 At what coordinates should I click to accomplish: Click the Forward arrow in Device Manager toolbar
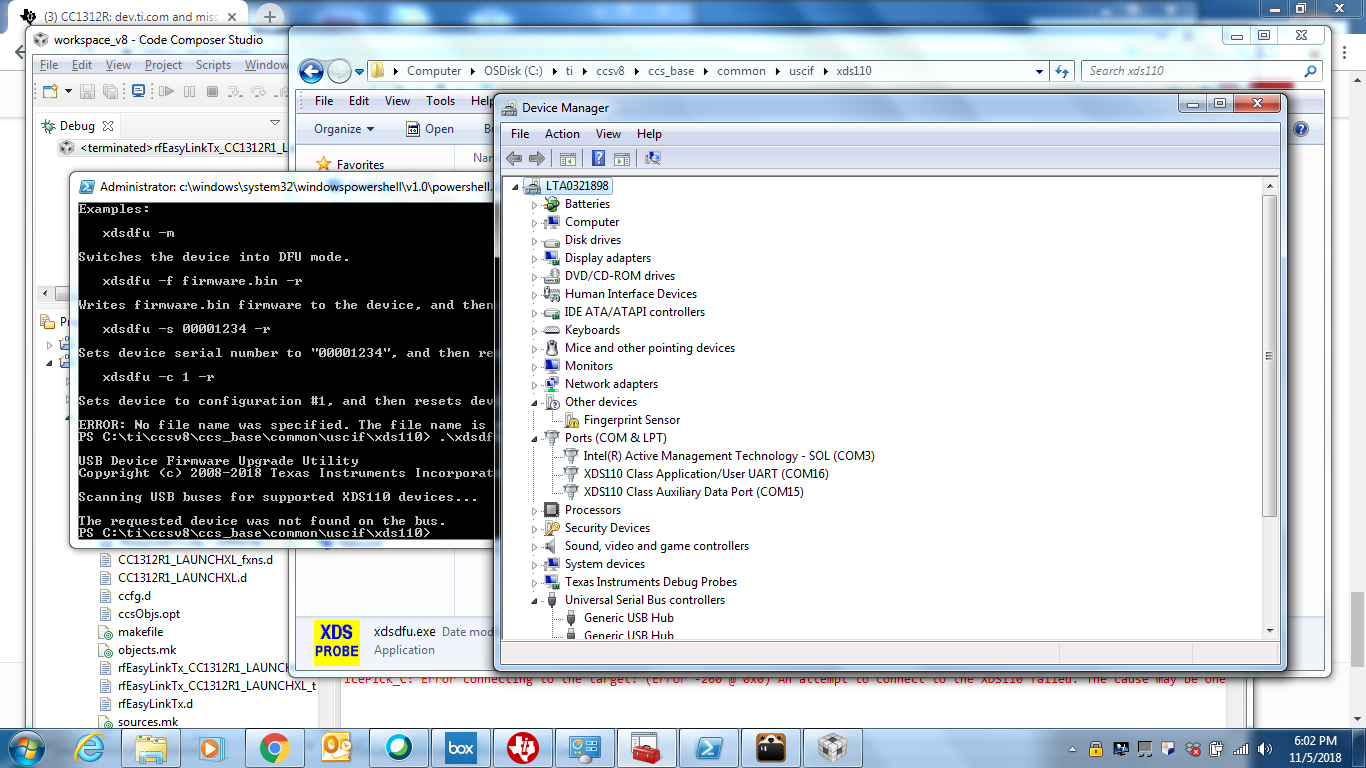coord(537,158)
